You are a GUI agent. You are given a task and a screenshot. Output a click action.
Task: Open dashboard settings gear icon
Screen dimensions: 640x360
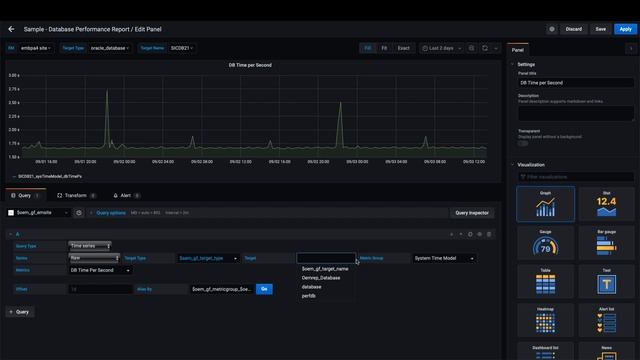coord(552,29)
